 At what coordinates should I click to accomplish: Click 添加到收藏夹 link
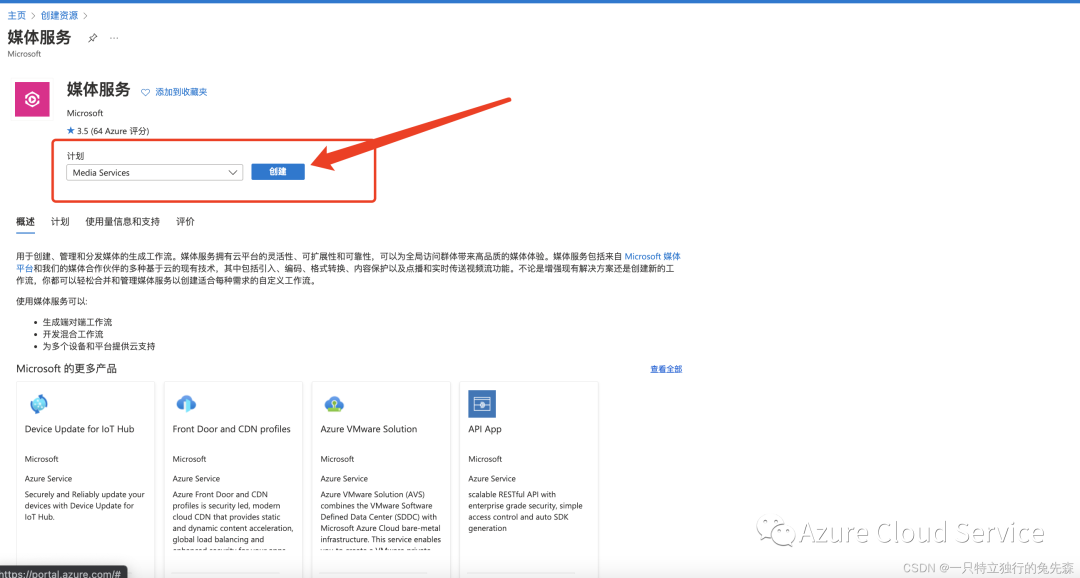click(x=181, y=92)
